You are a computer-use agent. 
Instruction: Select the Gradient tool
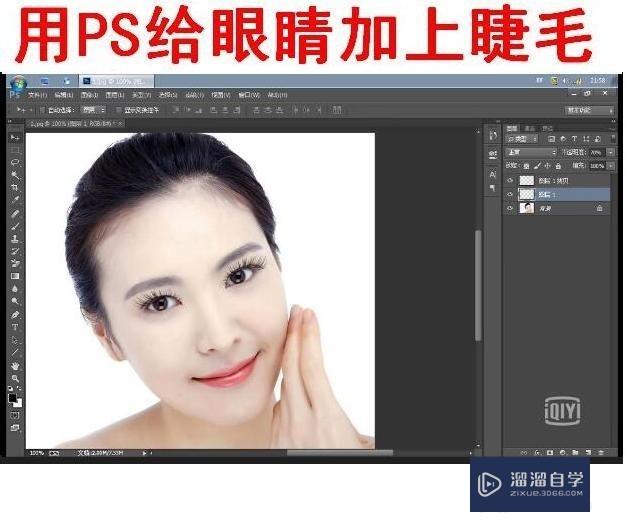(15, 276)
